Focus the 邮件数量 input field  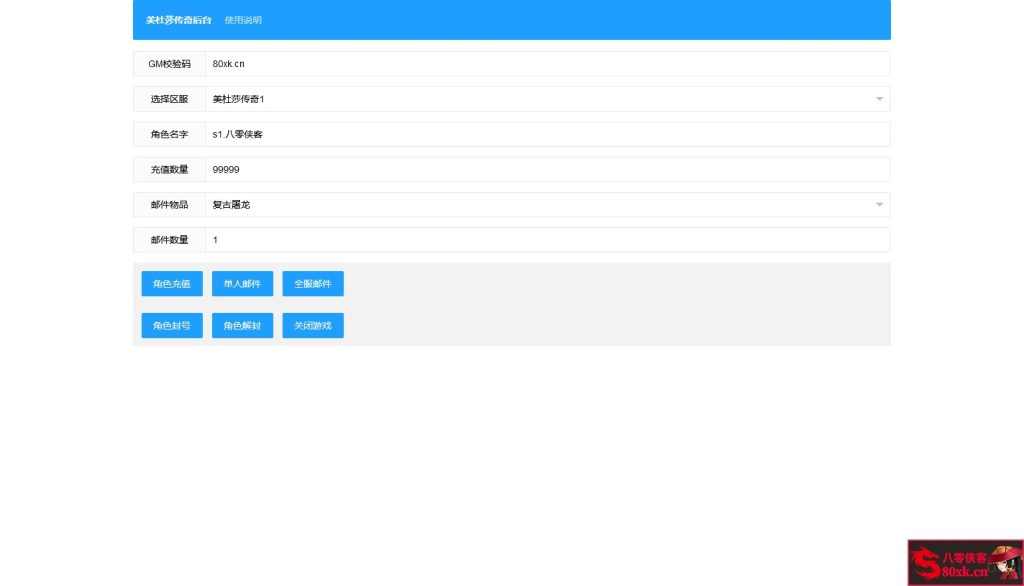[x=546, y=240]
